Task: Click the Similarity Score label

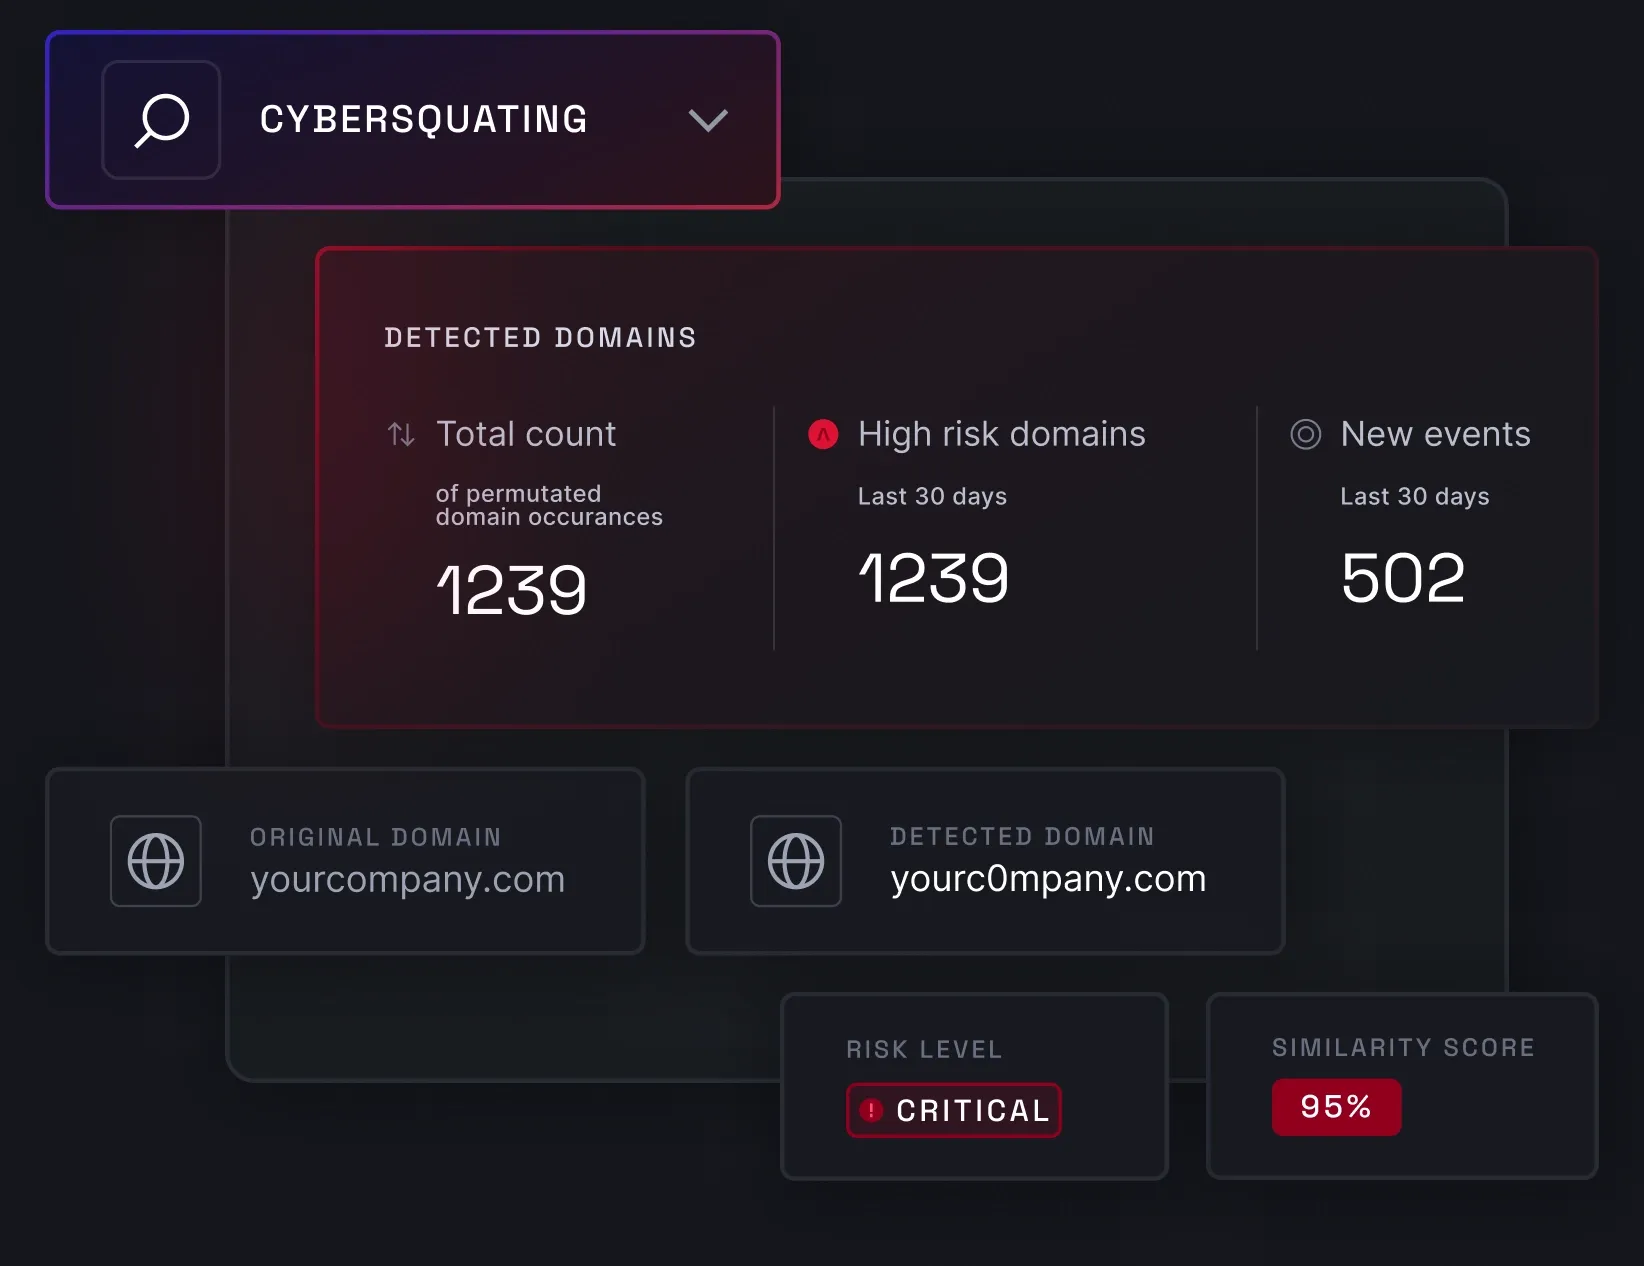Action: 1403,1048
